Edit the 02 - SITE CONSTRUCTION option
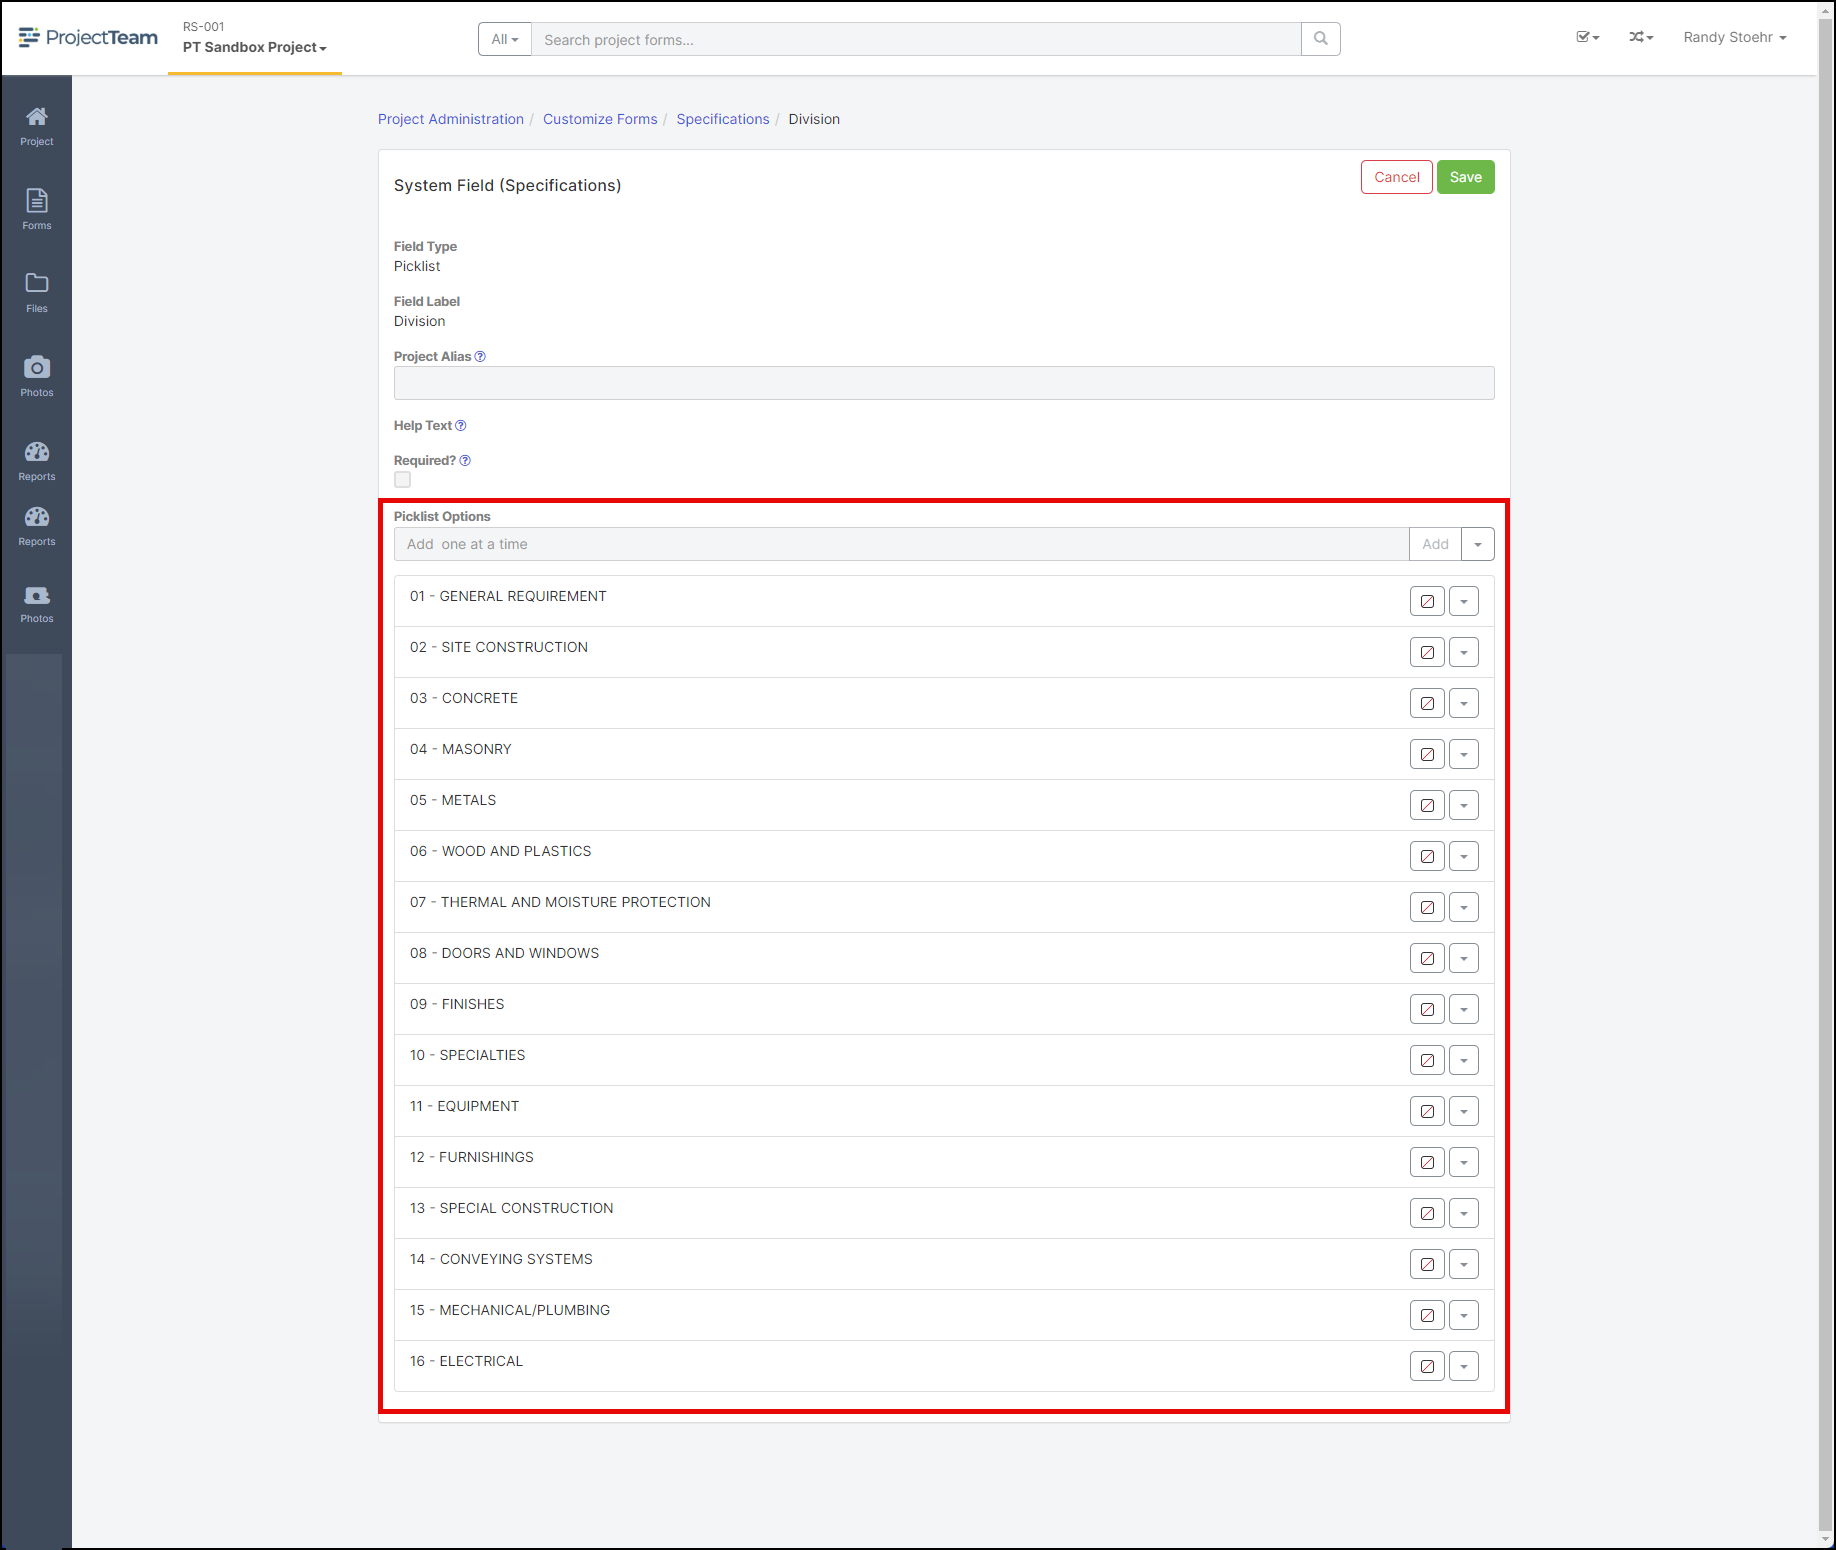The width and height of the screenshot is (1836, 1550). (x=1427, y=653)
